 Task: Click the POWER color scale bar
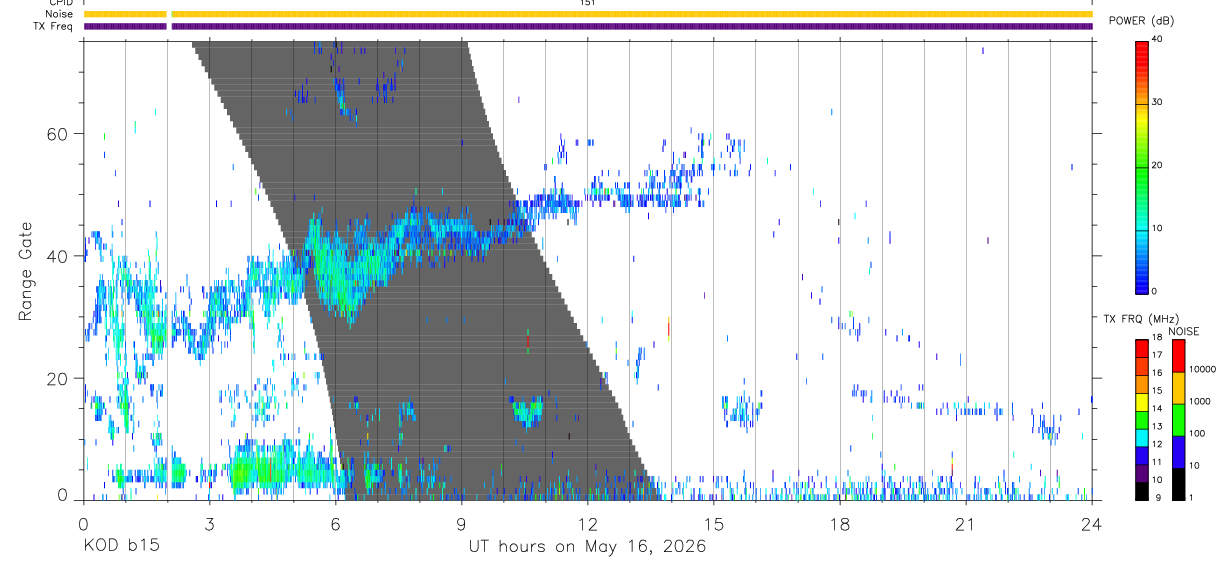click(1141, 166)
